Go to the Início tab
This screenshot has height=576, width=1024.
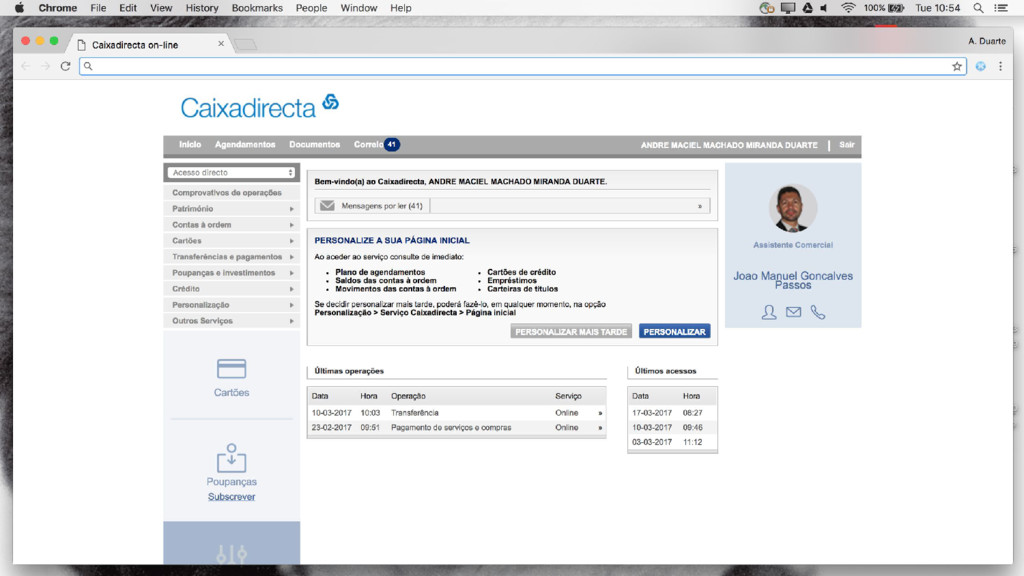coord(190,144)
